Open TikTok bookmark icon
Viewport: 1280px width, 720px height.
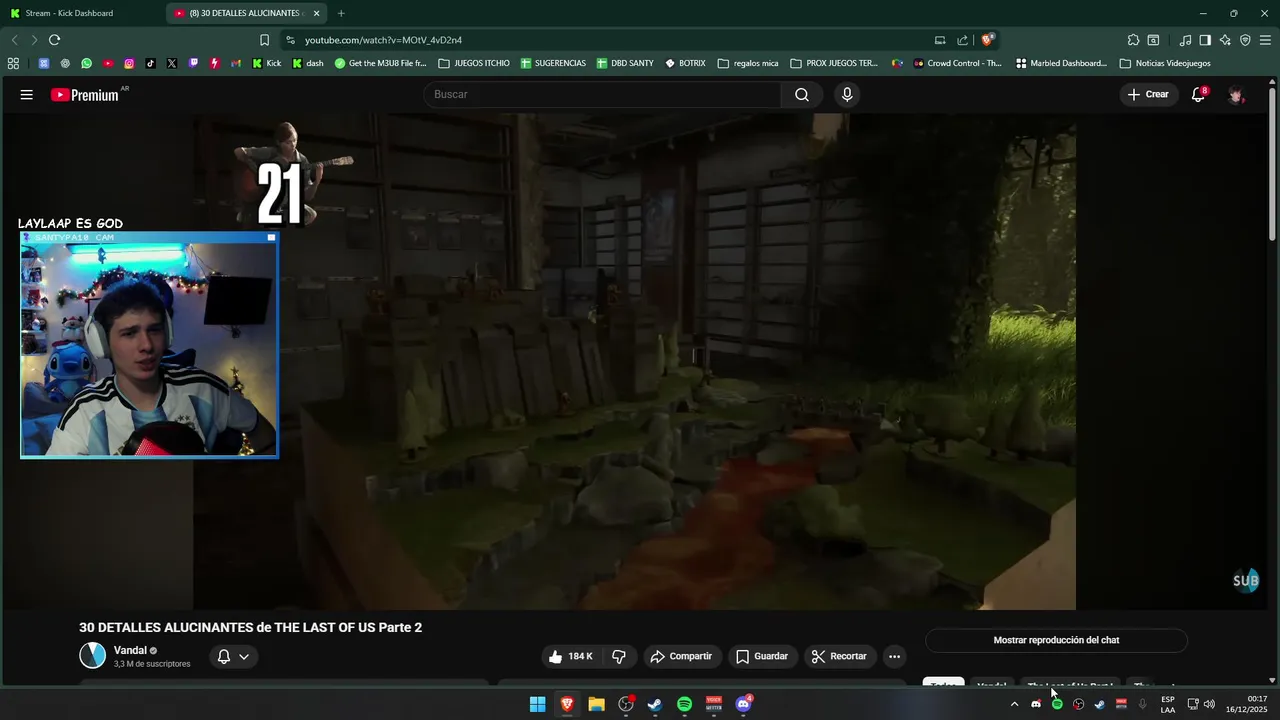coord(150,63)
